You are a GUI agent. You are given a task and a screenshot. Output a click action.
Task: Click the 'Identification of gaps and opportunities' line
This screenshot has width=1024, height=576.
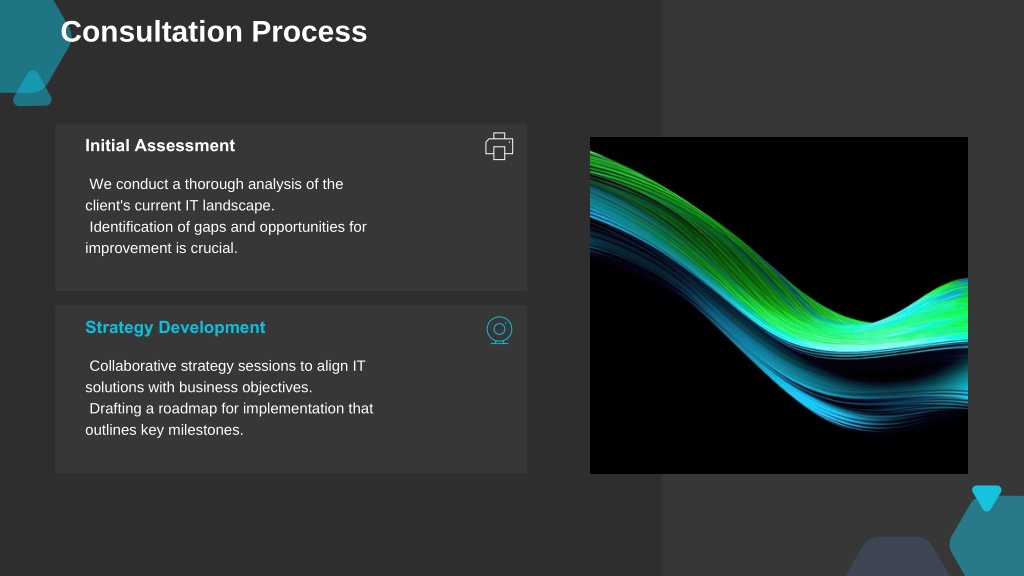(228, 227)
